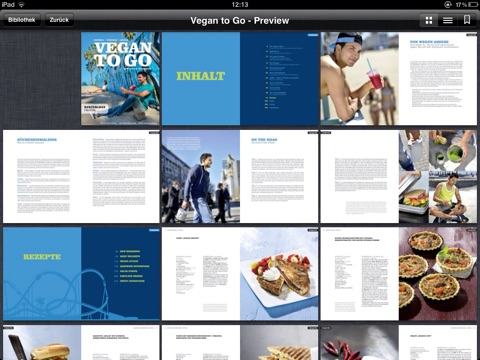This screenshot has width=480, height=360.
Task: Open the spread with man holding red smoothie
Action: coord(399,79)
